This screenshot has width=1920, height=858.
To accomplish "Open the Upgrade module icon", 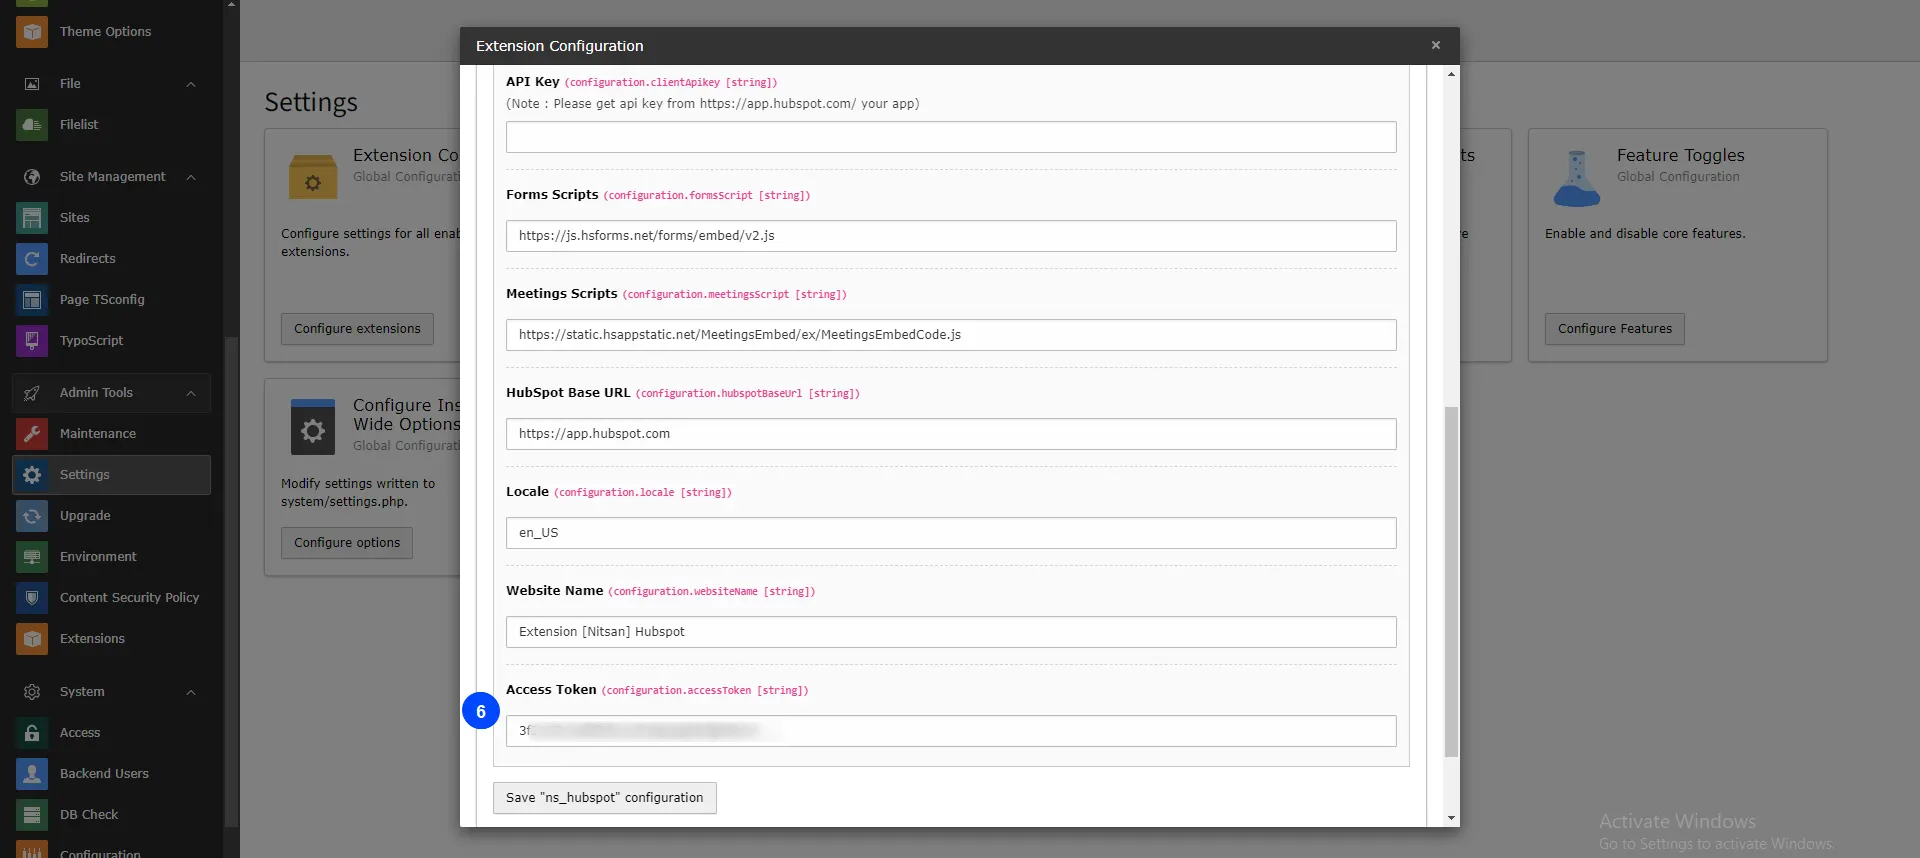I will (x=32, y=516).
